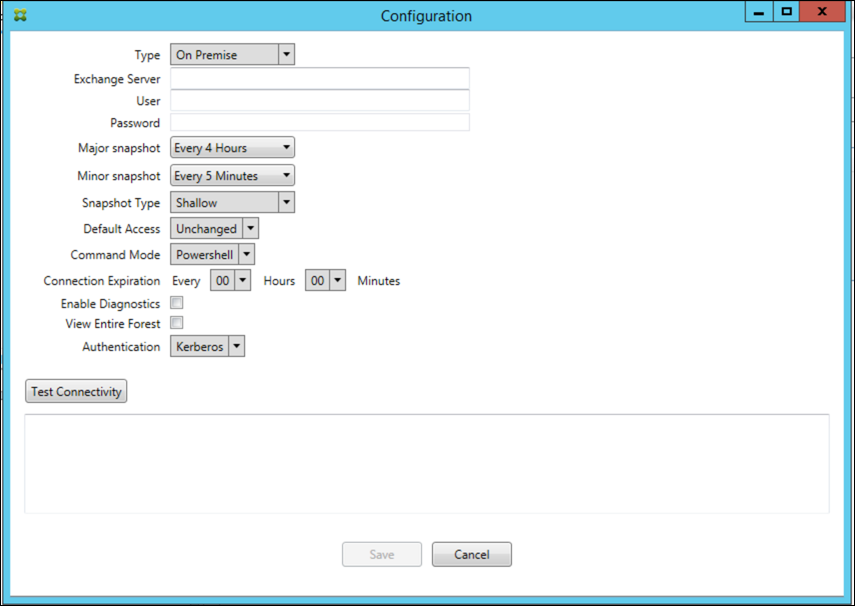The height and width of the screenshot is (606, 855).
Task: Click the Save button
Action: coord(382,554)
